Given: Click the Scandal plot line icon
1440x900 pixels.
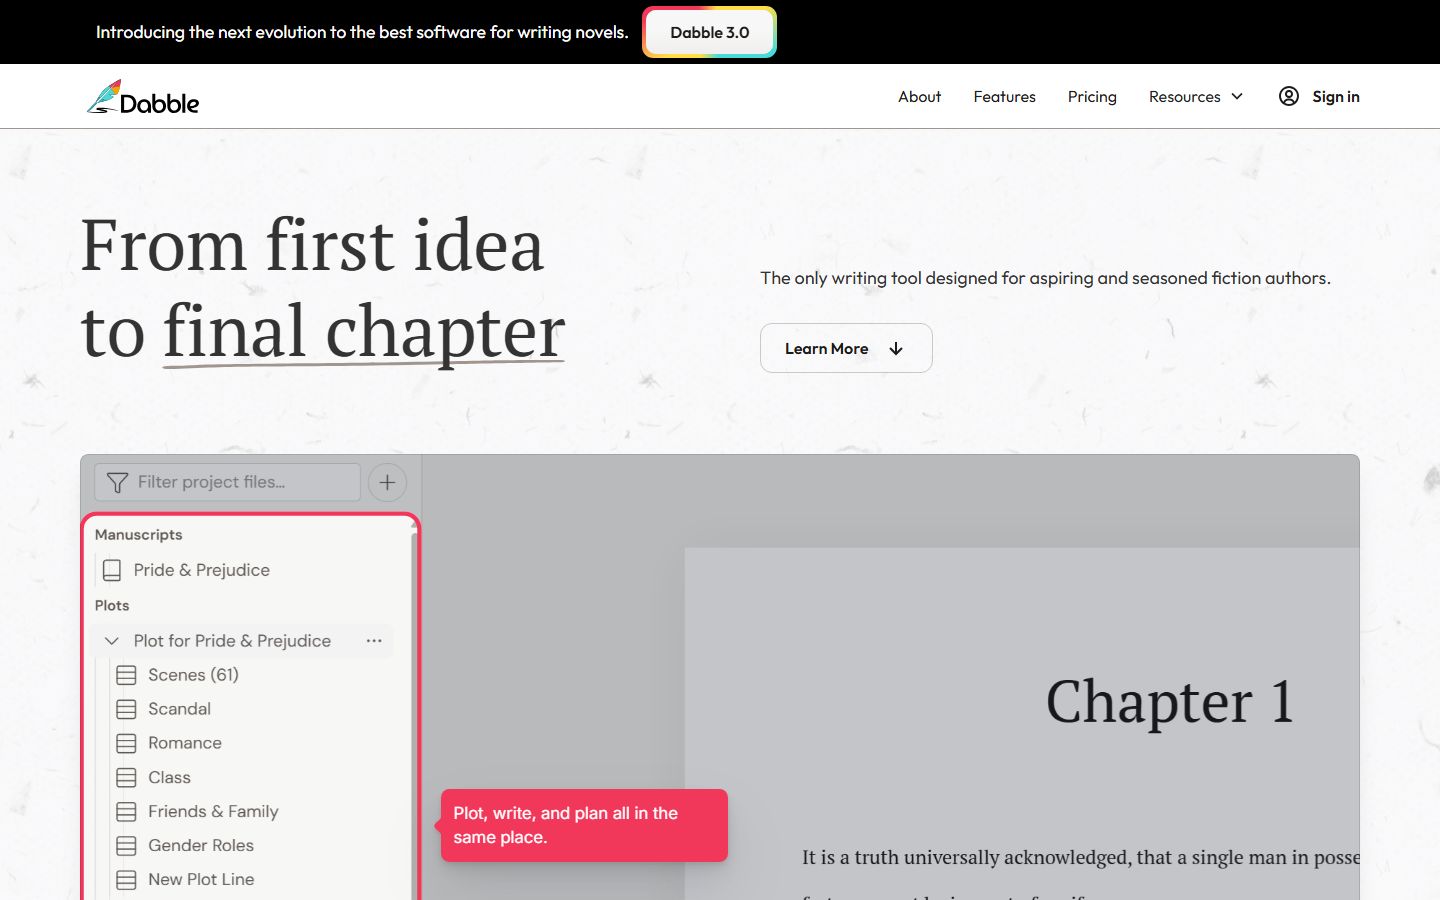Looking at the screenshot, I should click(x=126, y=709).
